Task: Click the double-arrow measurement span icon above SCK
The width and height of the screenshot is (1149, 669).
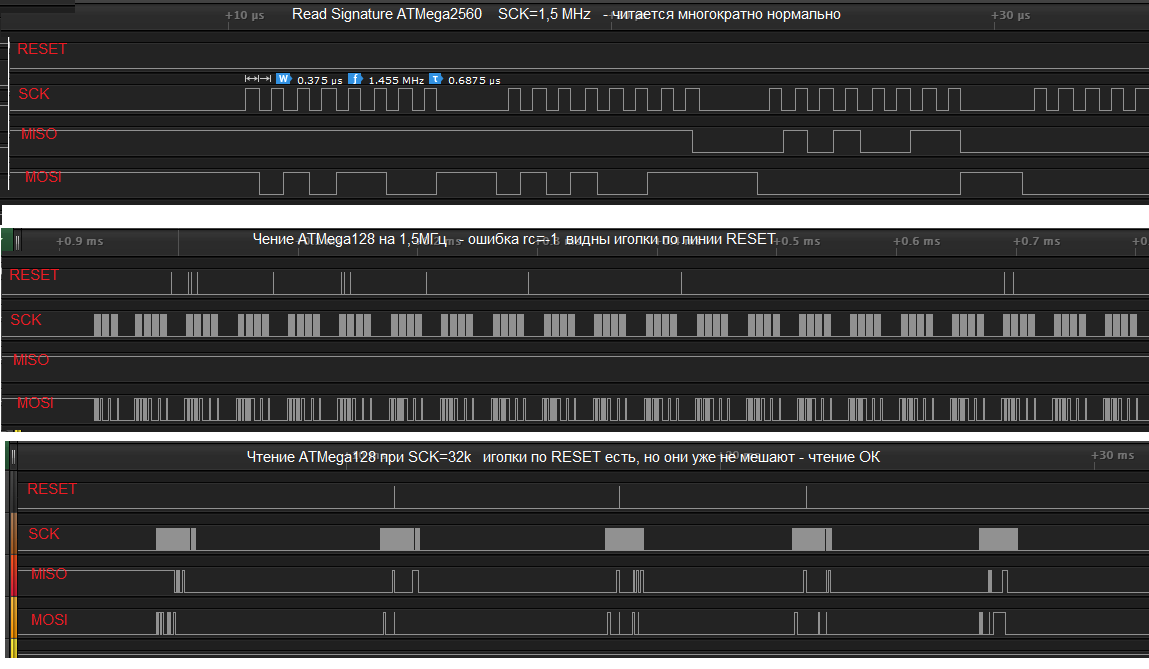Action: pyautogui.click(x=258, y=79)
